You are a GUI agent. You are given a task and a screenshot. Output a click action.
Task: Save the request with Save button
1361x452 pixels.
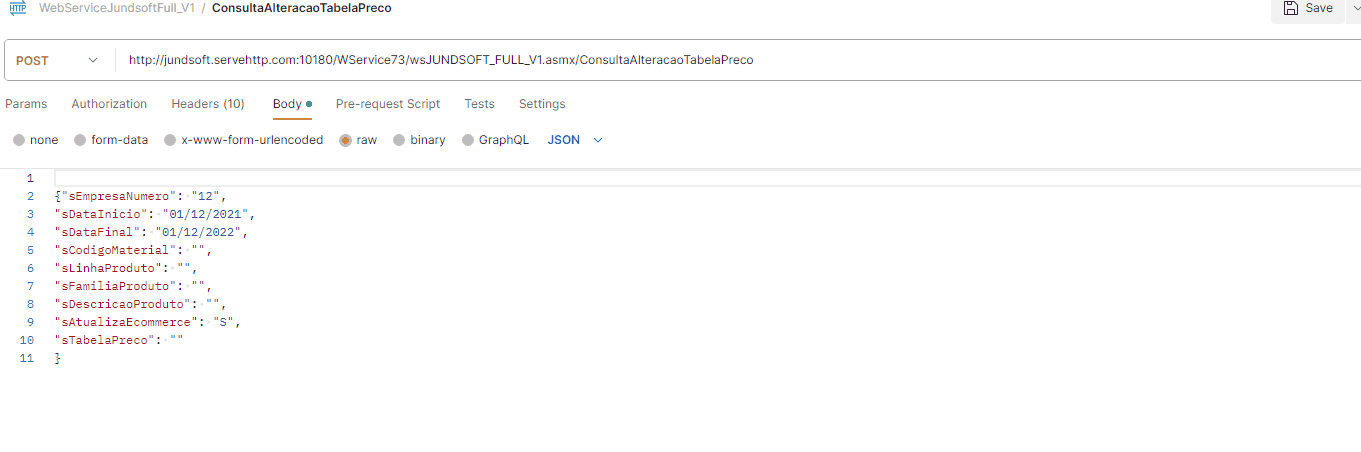(1307, 9)
